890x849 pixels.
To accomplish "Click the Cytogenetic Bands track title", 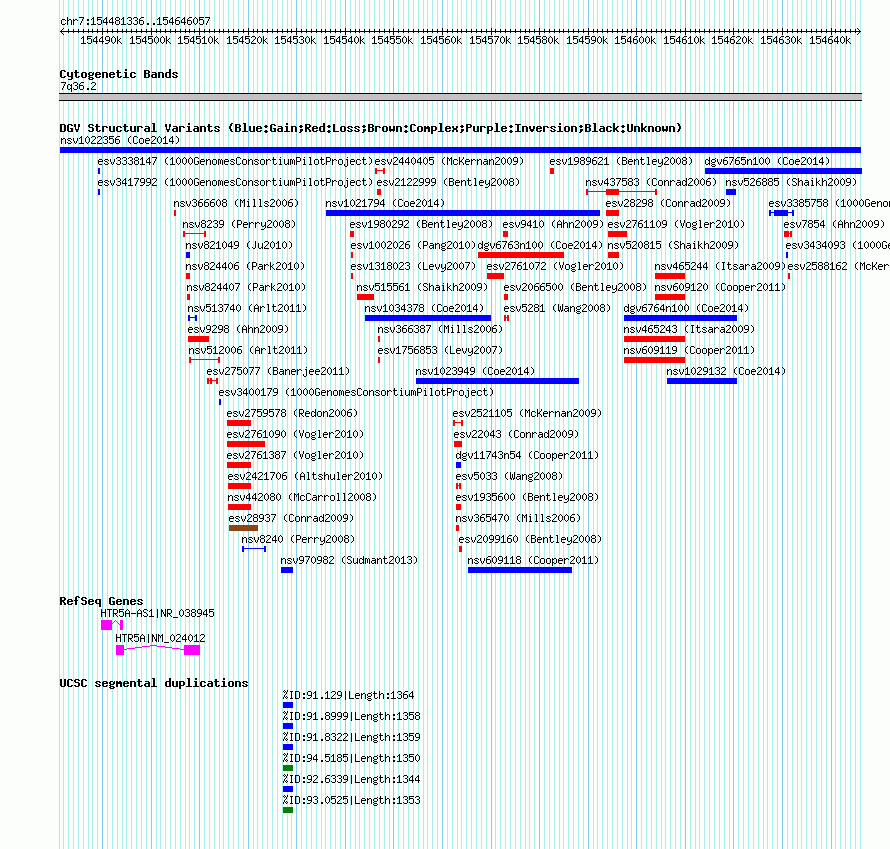I will click(119, 74).
